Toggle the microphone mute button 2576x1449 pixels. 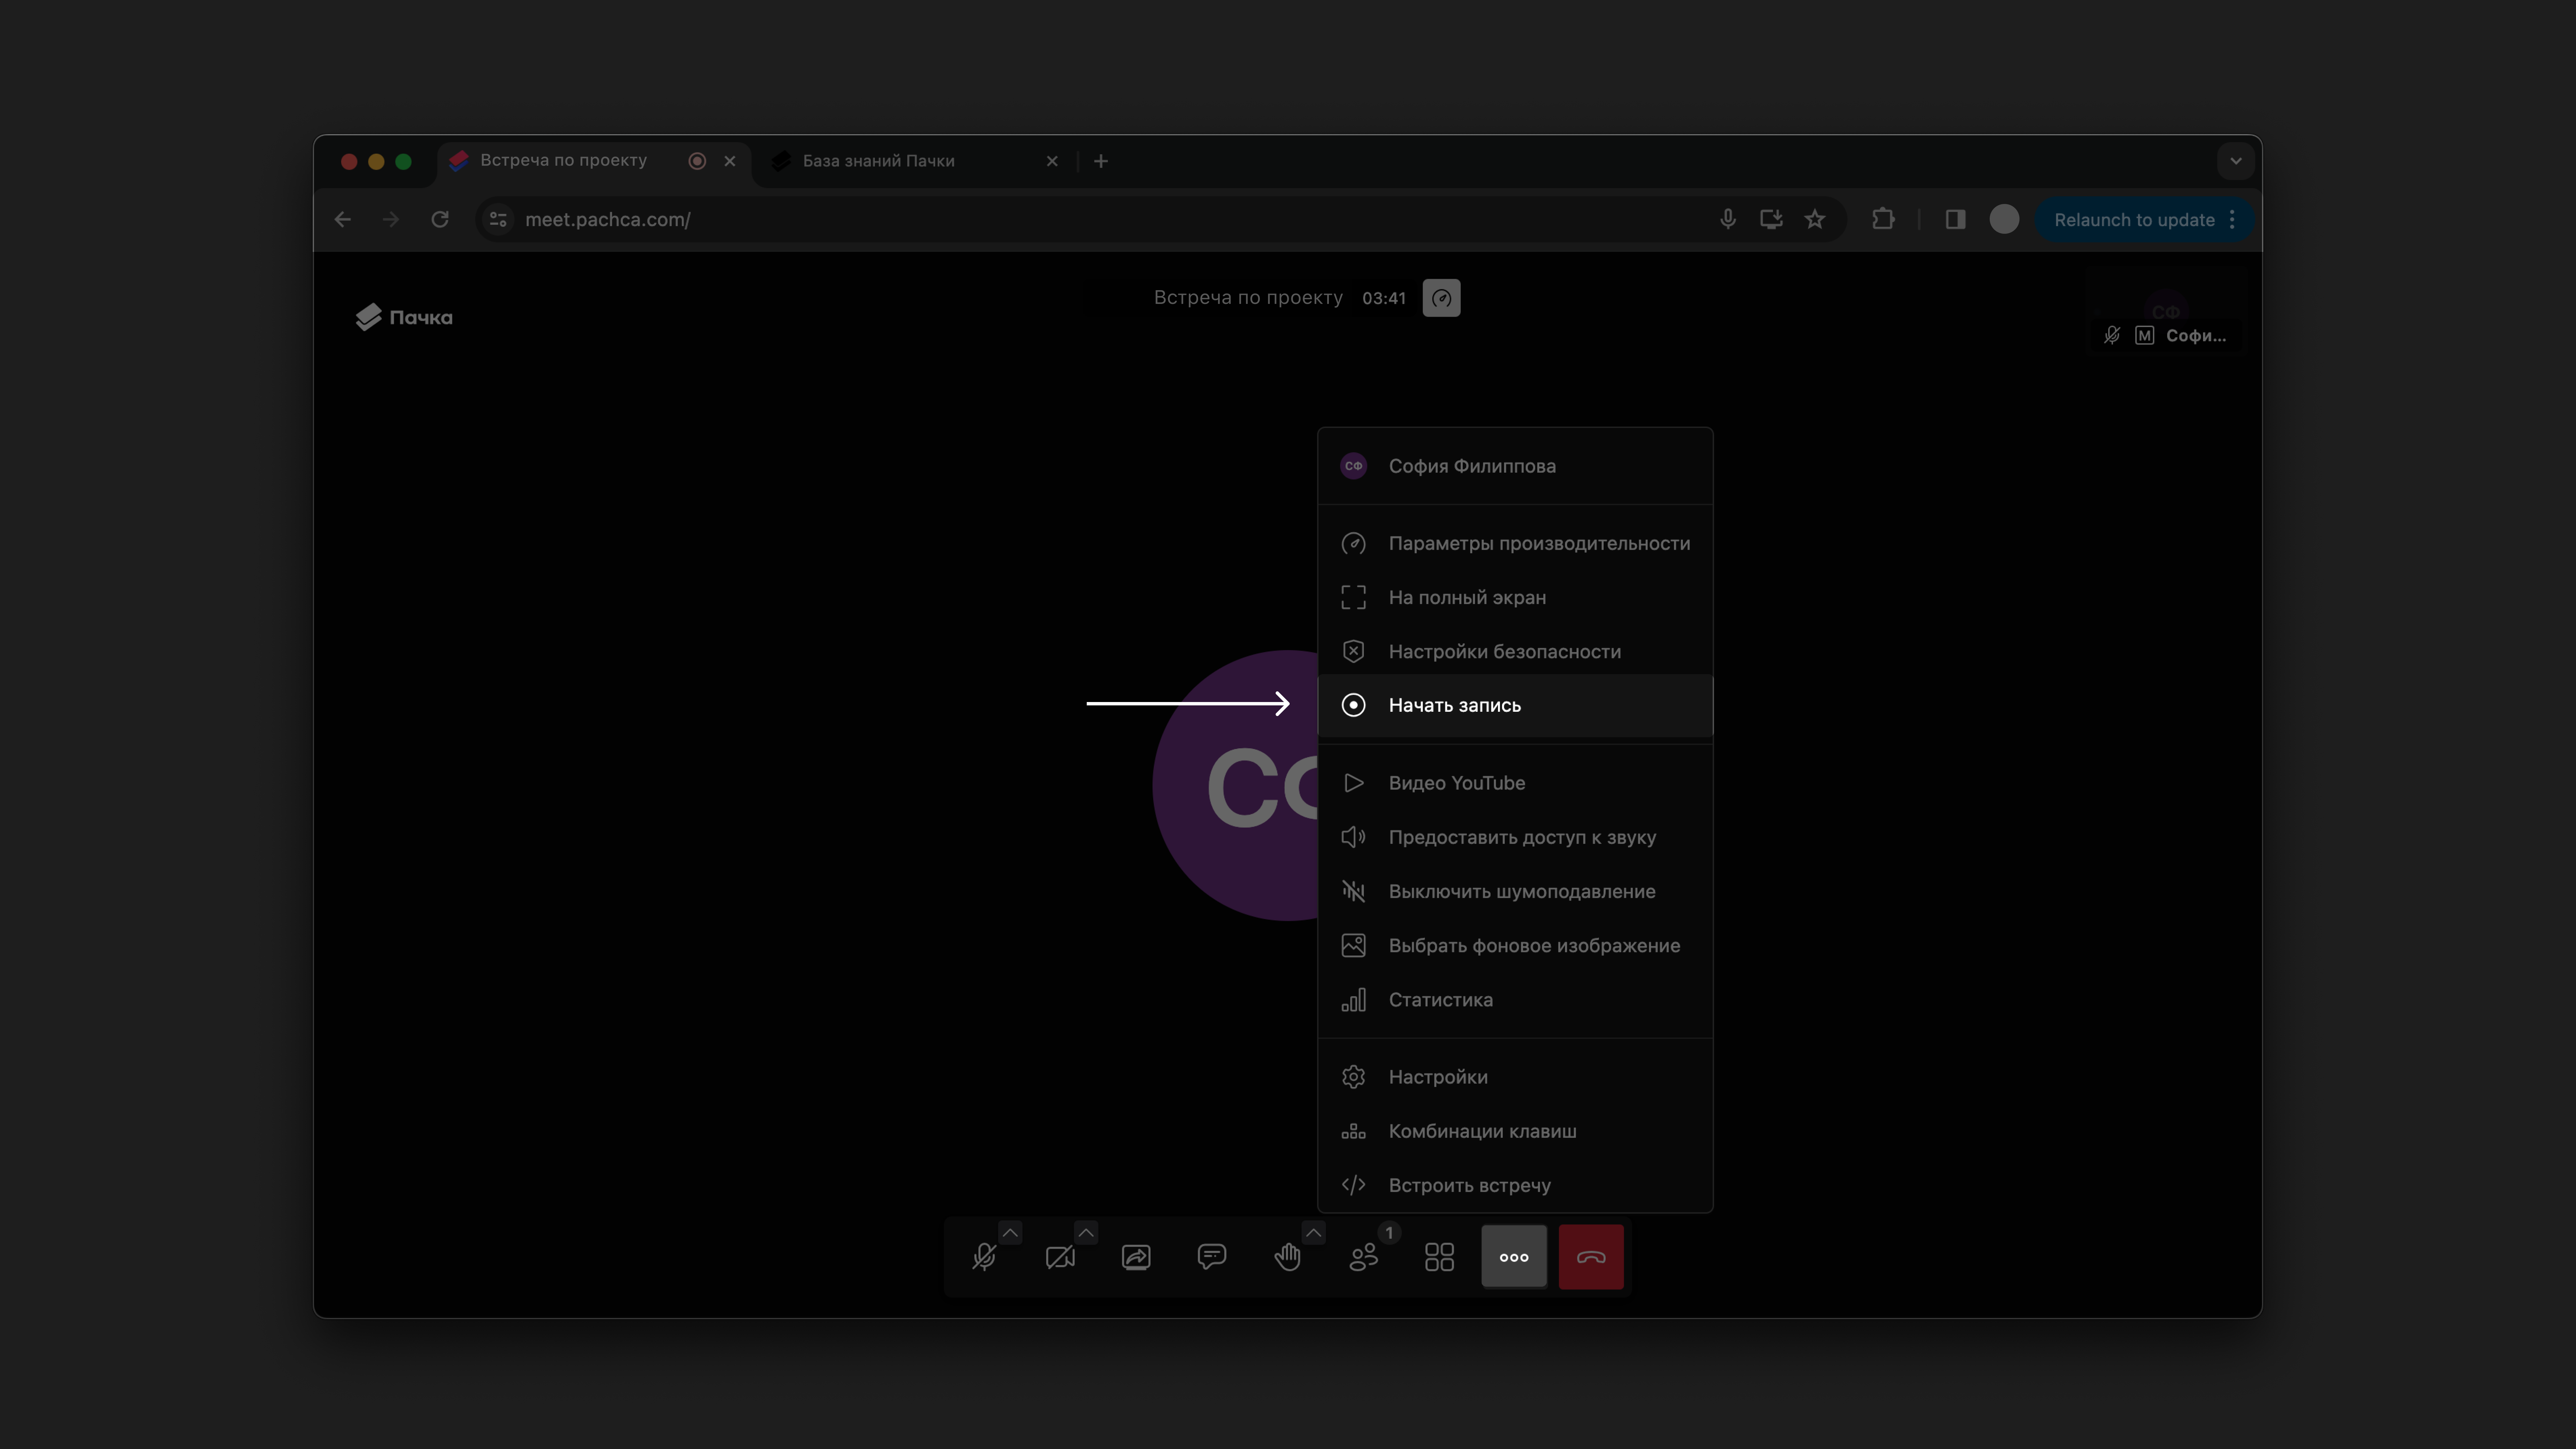point(984,1257)
